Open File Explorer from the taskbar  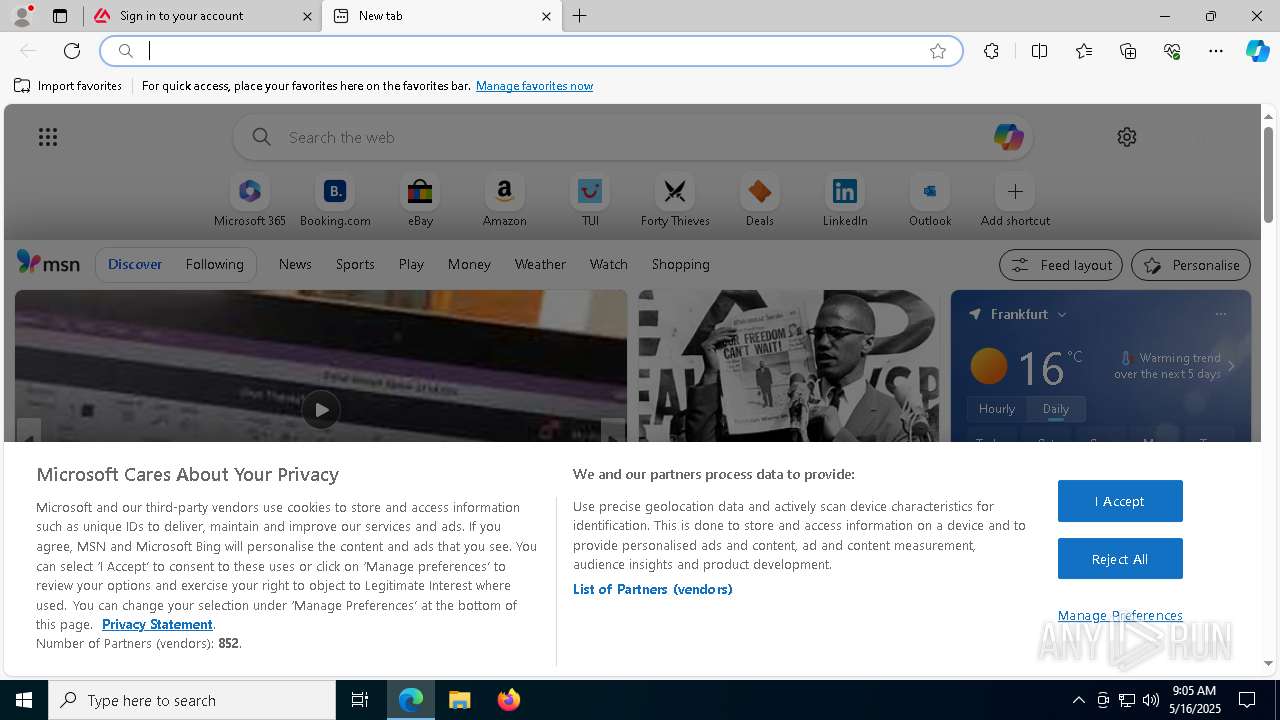[459, 700]
